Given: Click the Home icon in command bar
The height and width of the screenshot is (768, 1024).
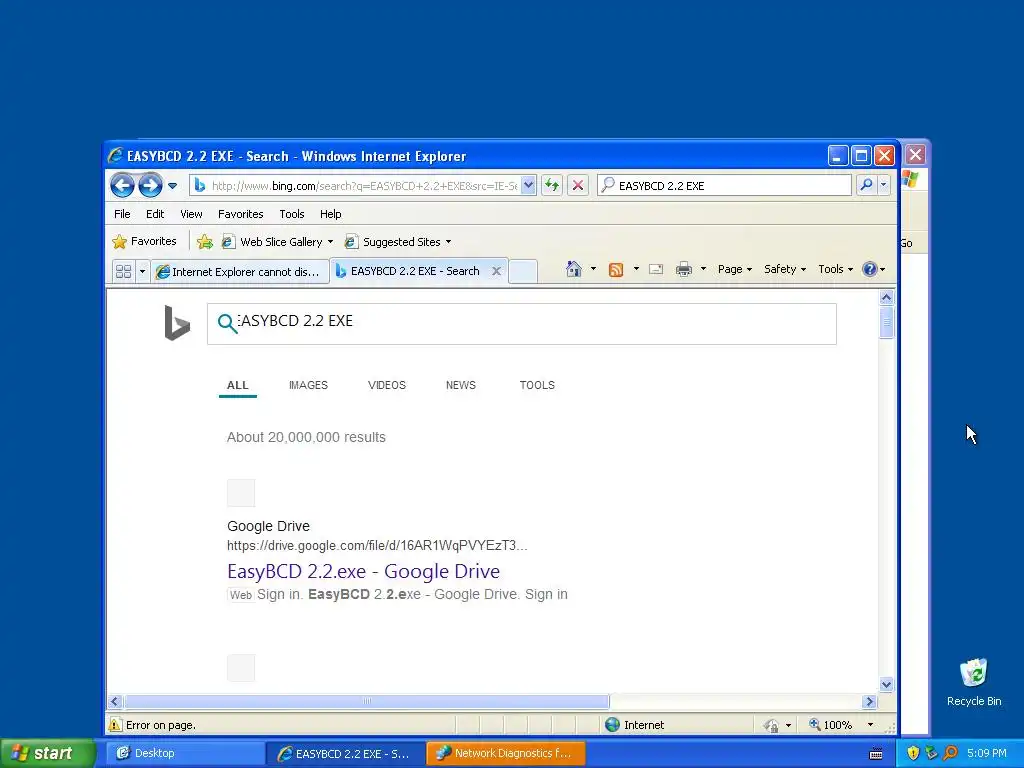Looking at the screenshot, I should tap(573, 269).
